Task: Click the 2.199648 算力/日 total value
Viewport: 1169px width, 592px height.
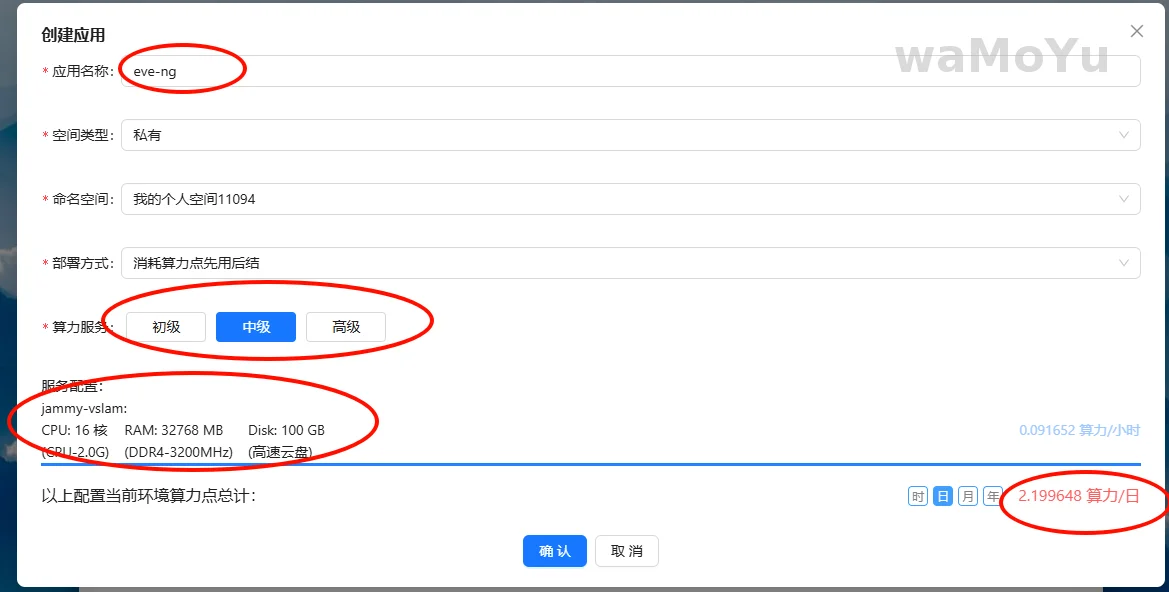Action: (1079, 496)
